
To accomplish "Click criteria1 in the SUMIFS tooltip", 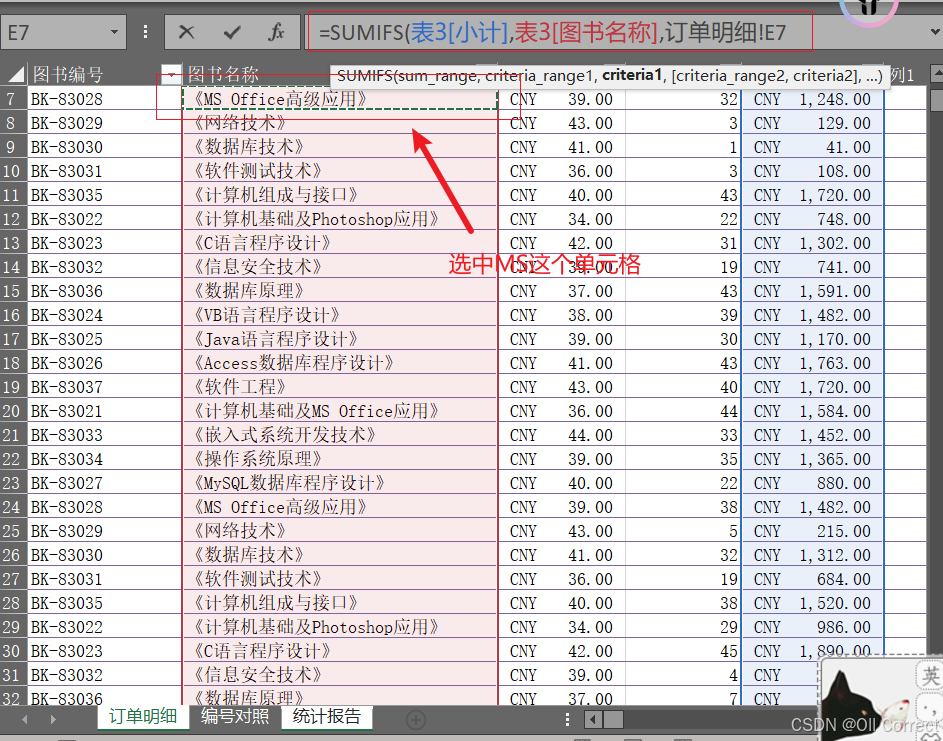I will [x=632, y=75].
